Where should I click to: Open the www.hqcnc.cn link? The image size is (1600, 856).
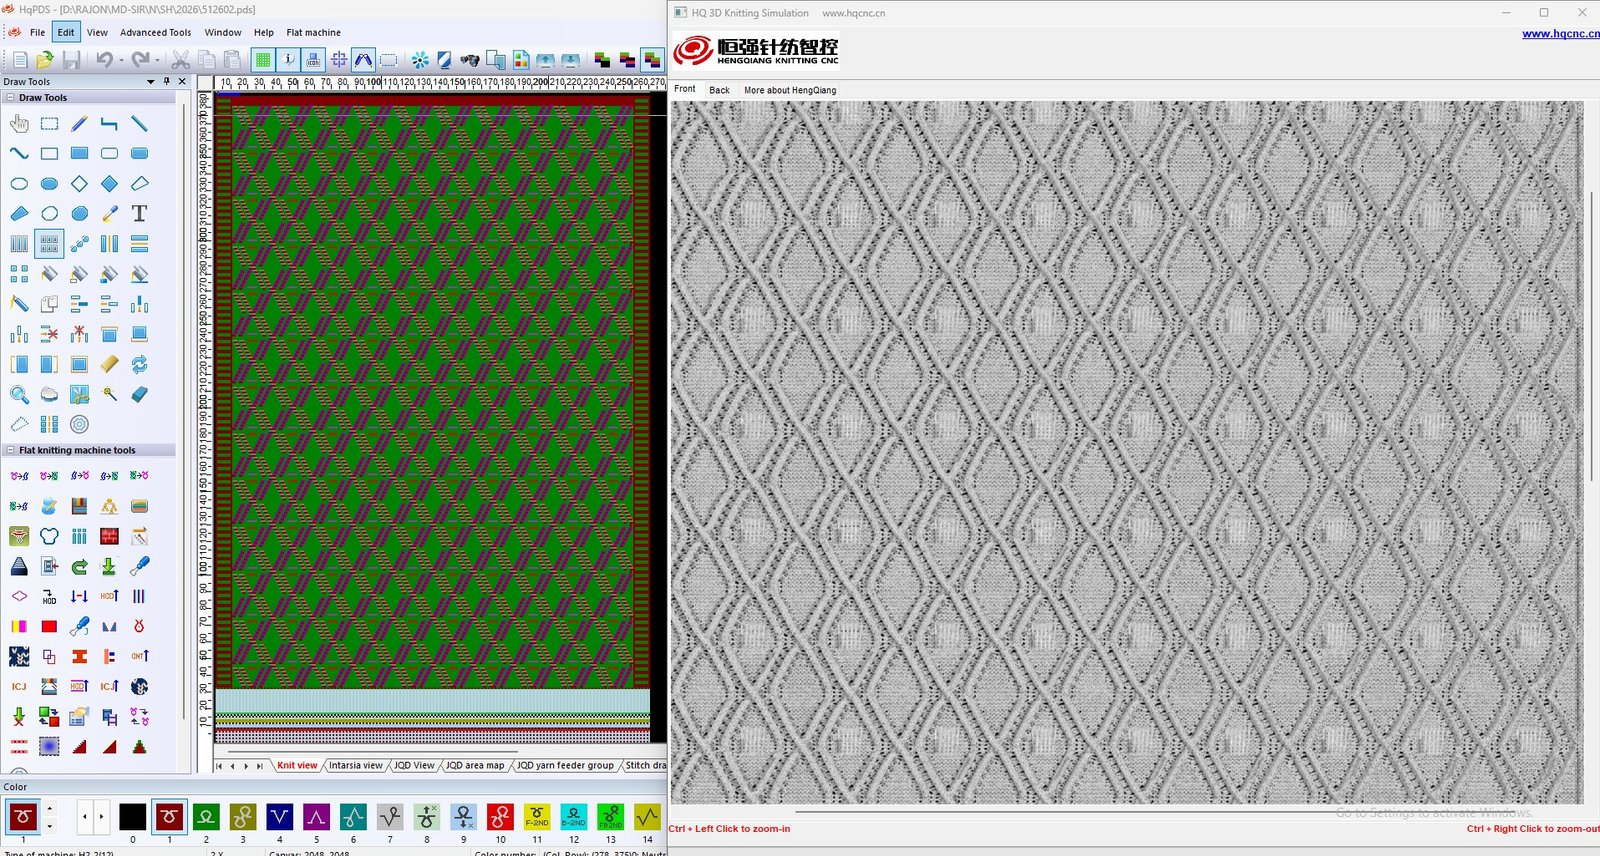1560,33
